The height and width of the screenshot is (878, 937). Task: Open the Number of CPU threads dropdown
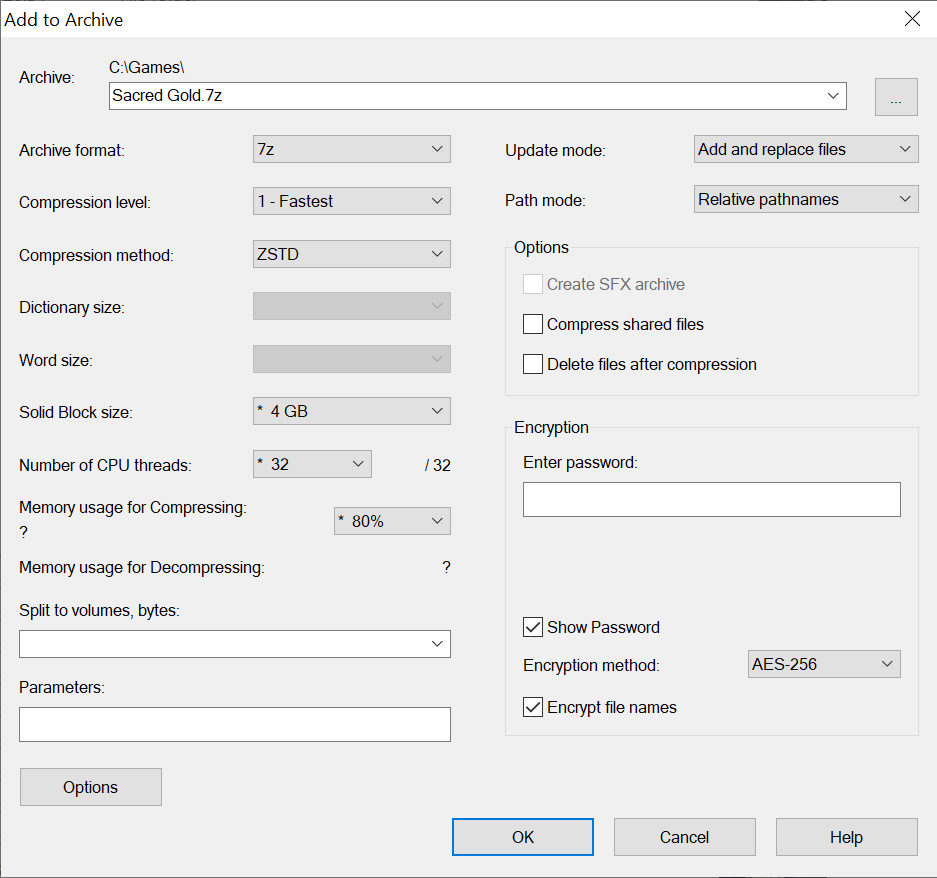312,464
